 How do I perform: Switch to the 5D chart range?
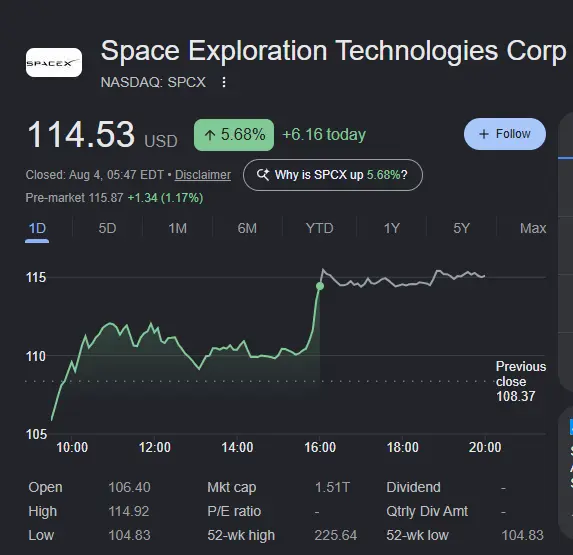pyautogui.click(x=107, y=228)
